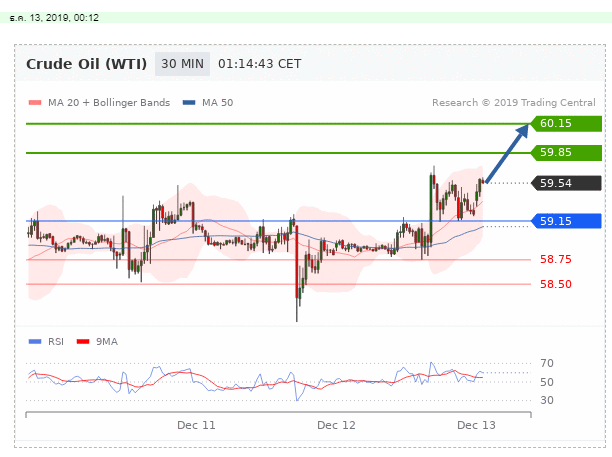This screenshot has width=612, height=457.
Task: Select the 58.50 support level label
Action: 555,284
